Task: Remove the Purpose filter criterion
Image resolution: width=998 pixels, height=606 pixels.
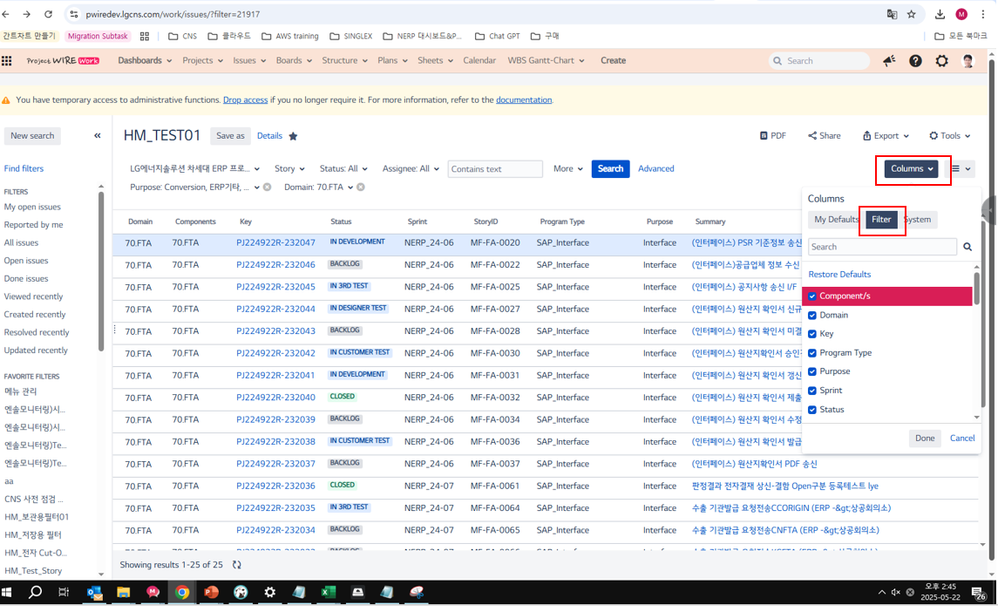Action: click(x=267, y=187)
